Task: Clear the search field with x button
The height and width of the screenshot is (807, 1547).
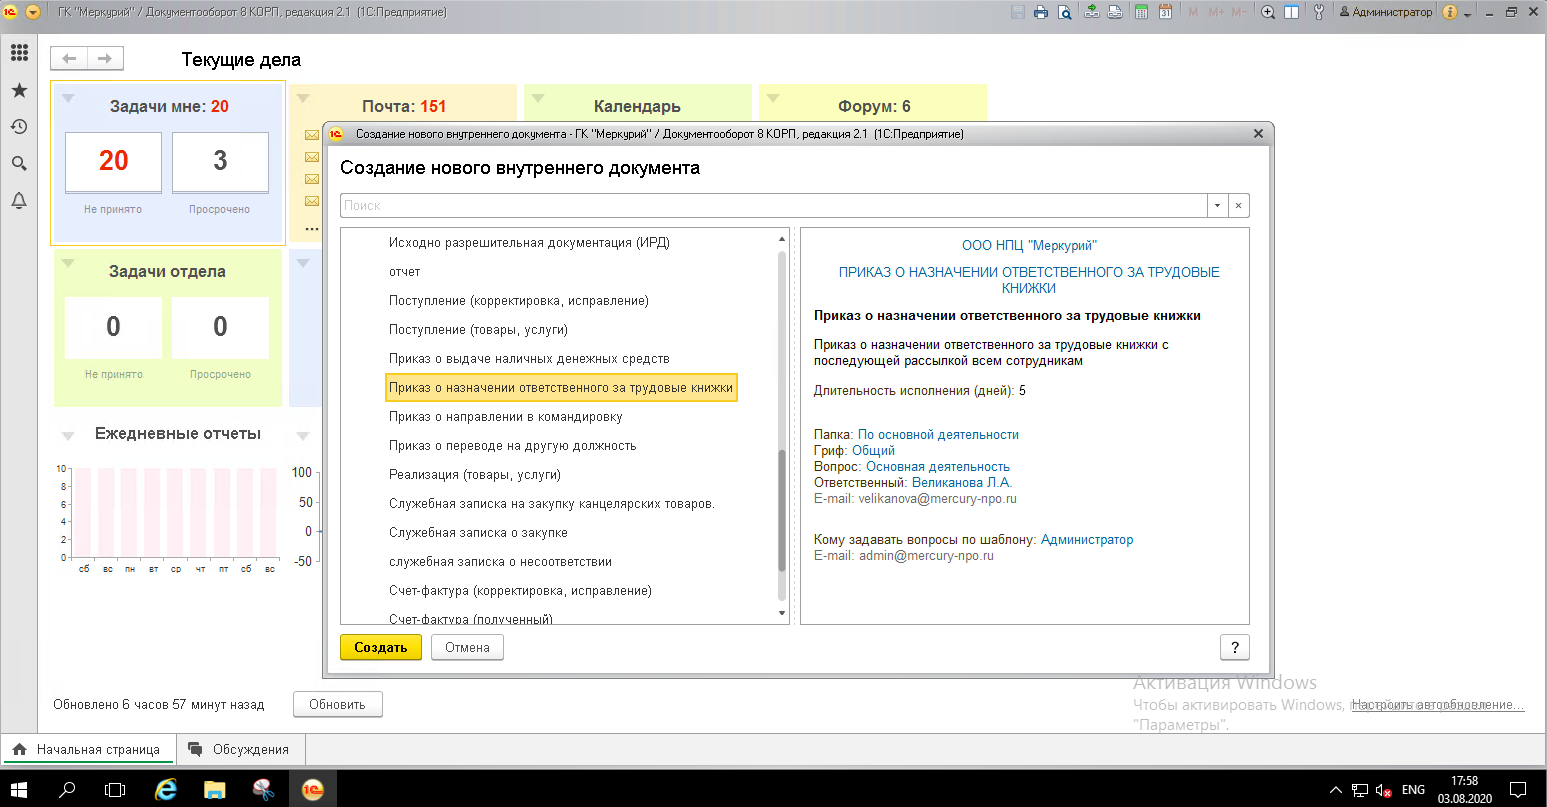Action: tap(1238, 205)
